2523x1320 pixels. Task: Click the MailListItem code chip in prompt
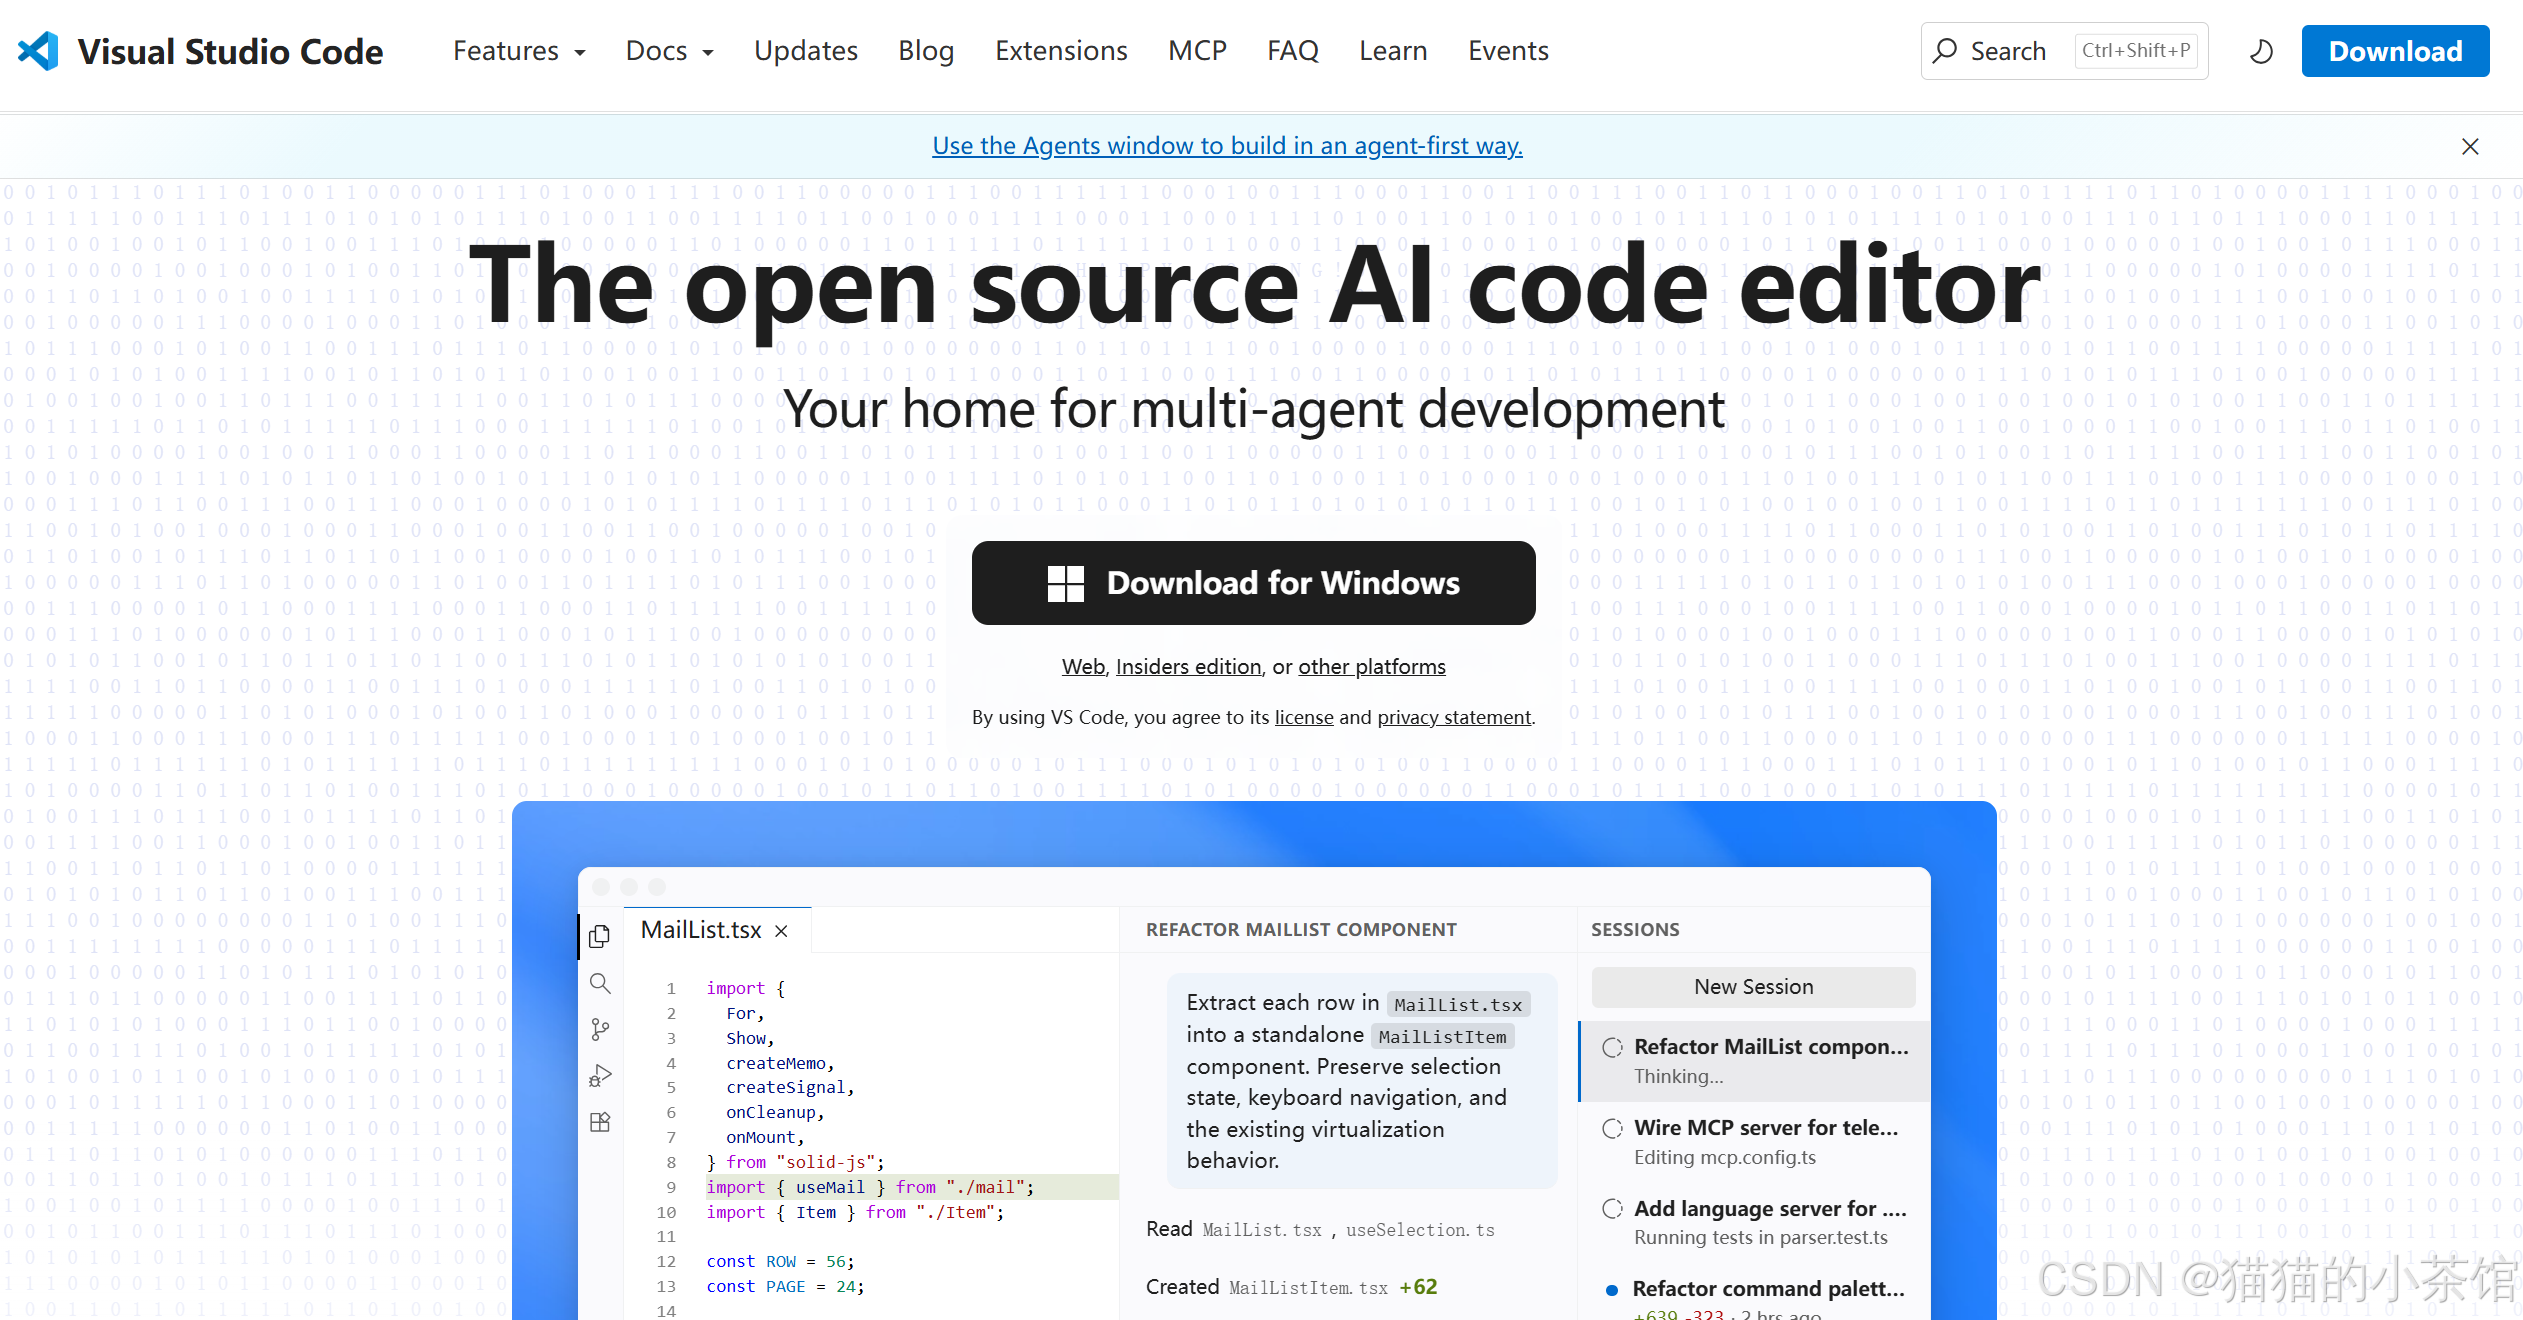[1442, 1037]
